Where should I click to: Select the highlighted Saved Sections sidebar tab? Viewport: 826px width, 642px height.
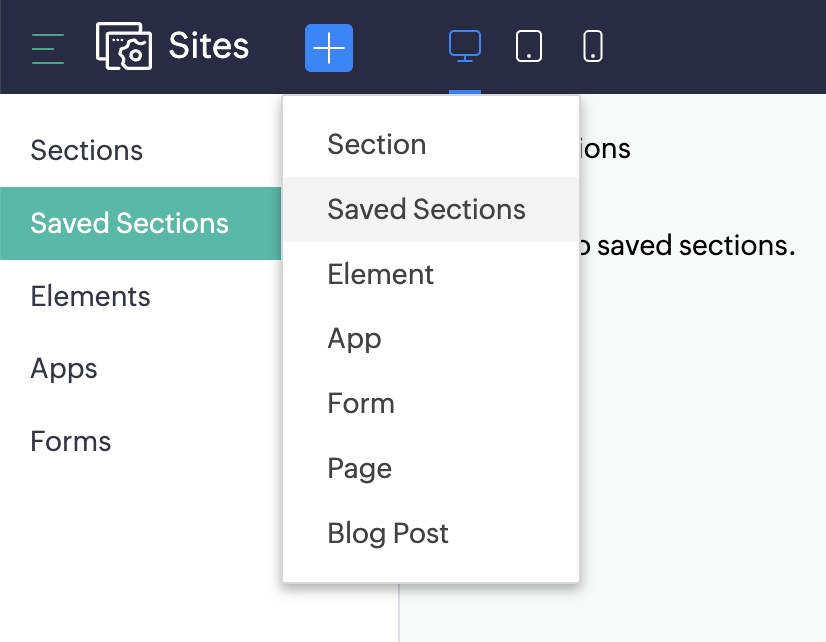point(130,223)
